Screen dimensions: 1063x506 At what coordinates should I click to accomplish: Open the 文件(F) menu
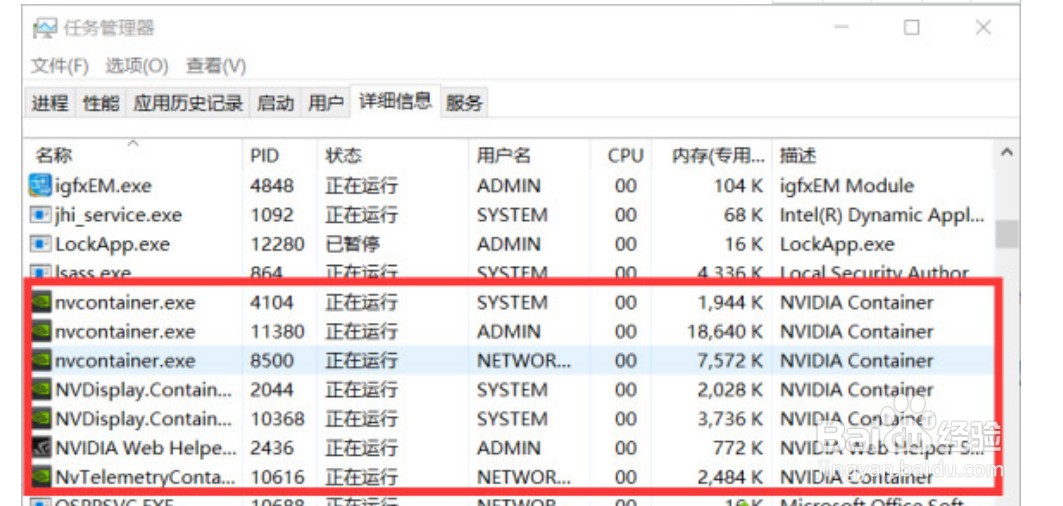[x=60, y=66]
